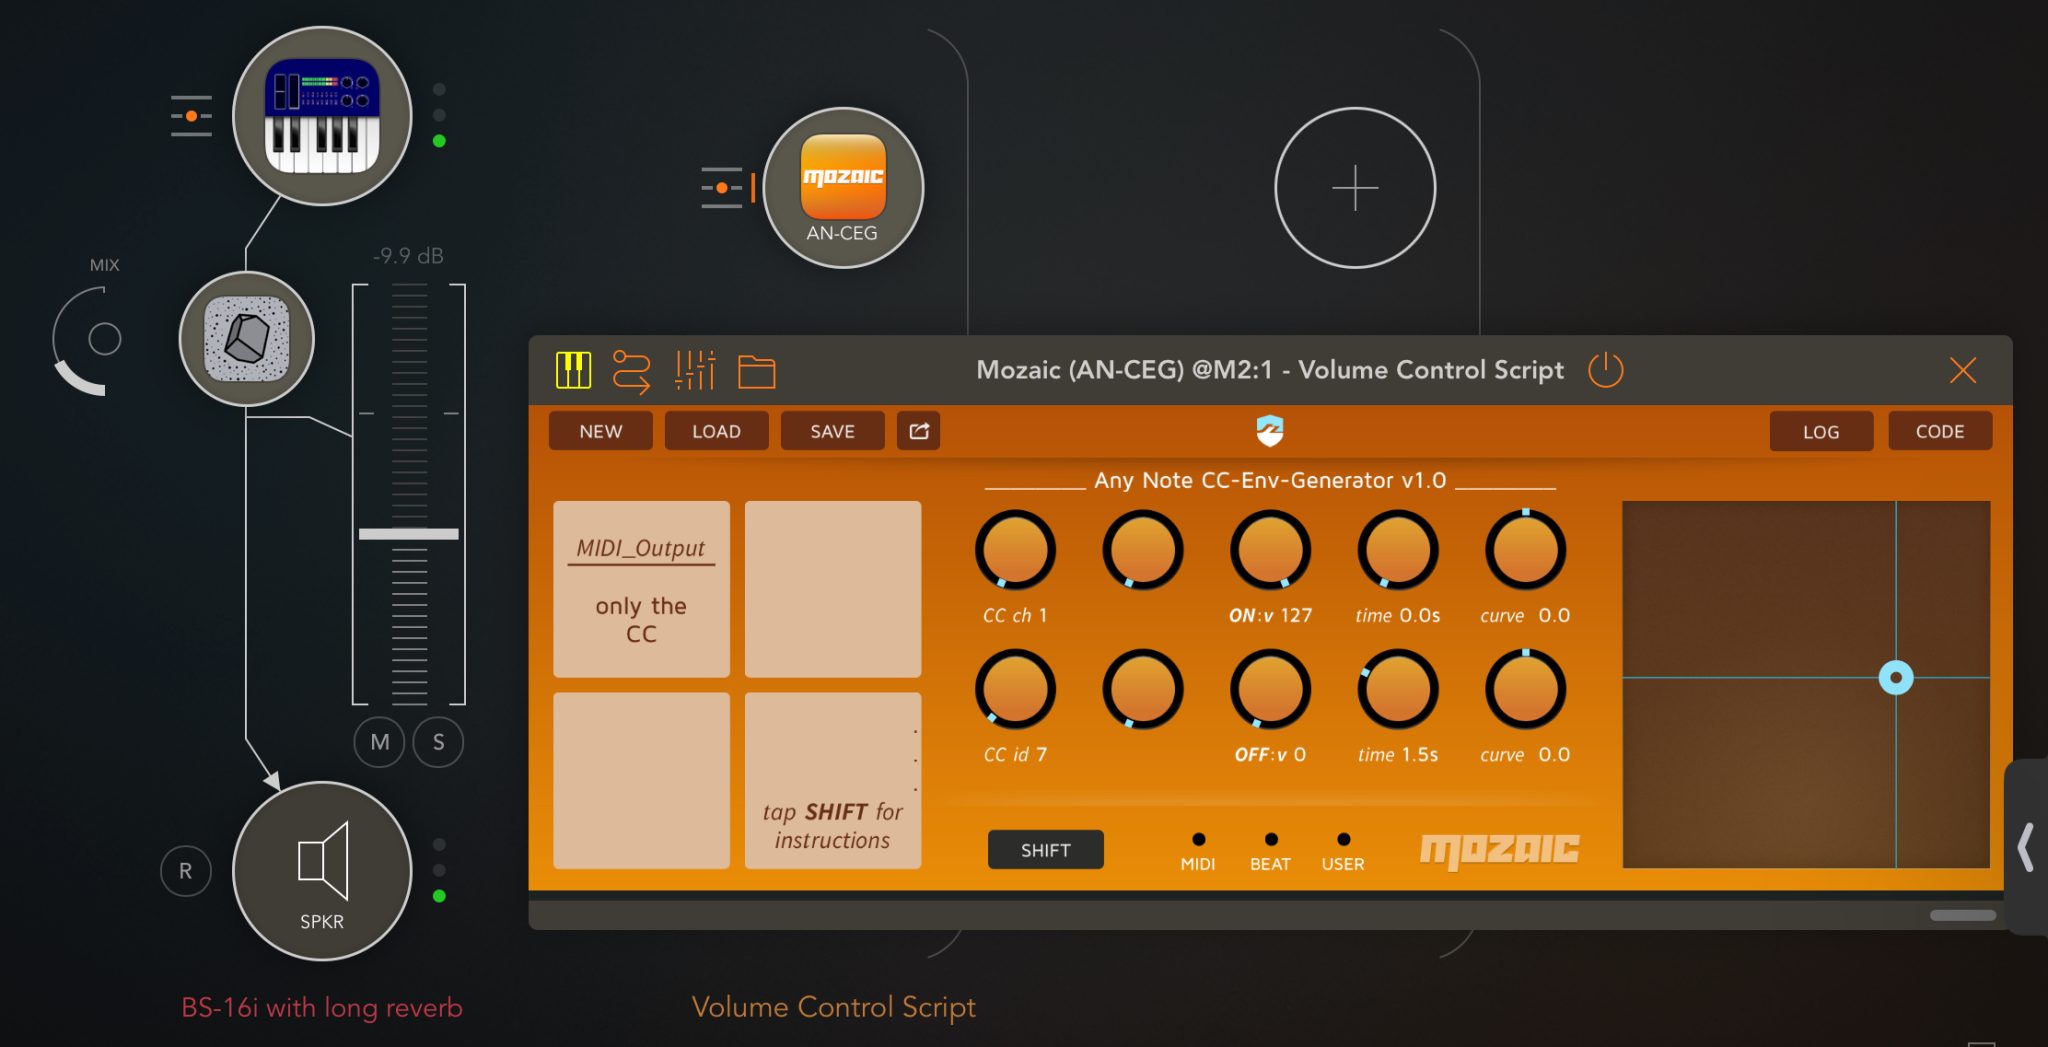Select the rock effect node below BS-16i
This screenshot has height=1047, width=2048.
tap(247, 339)
